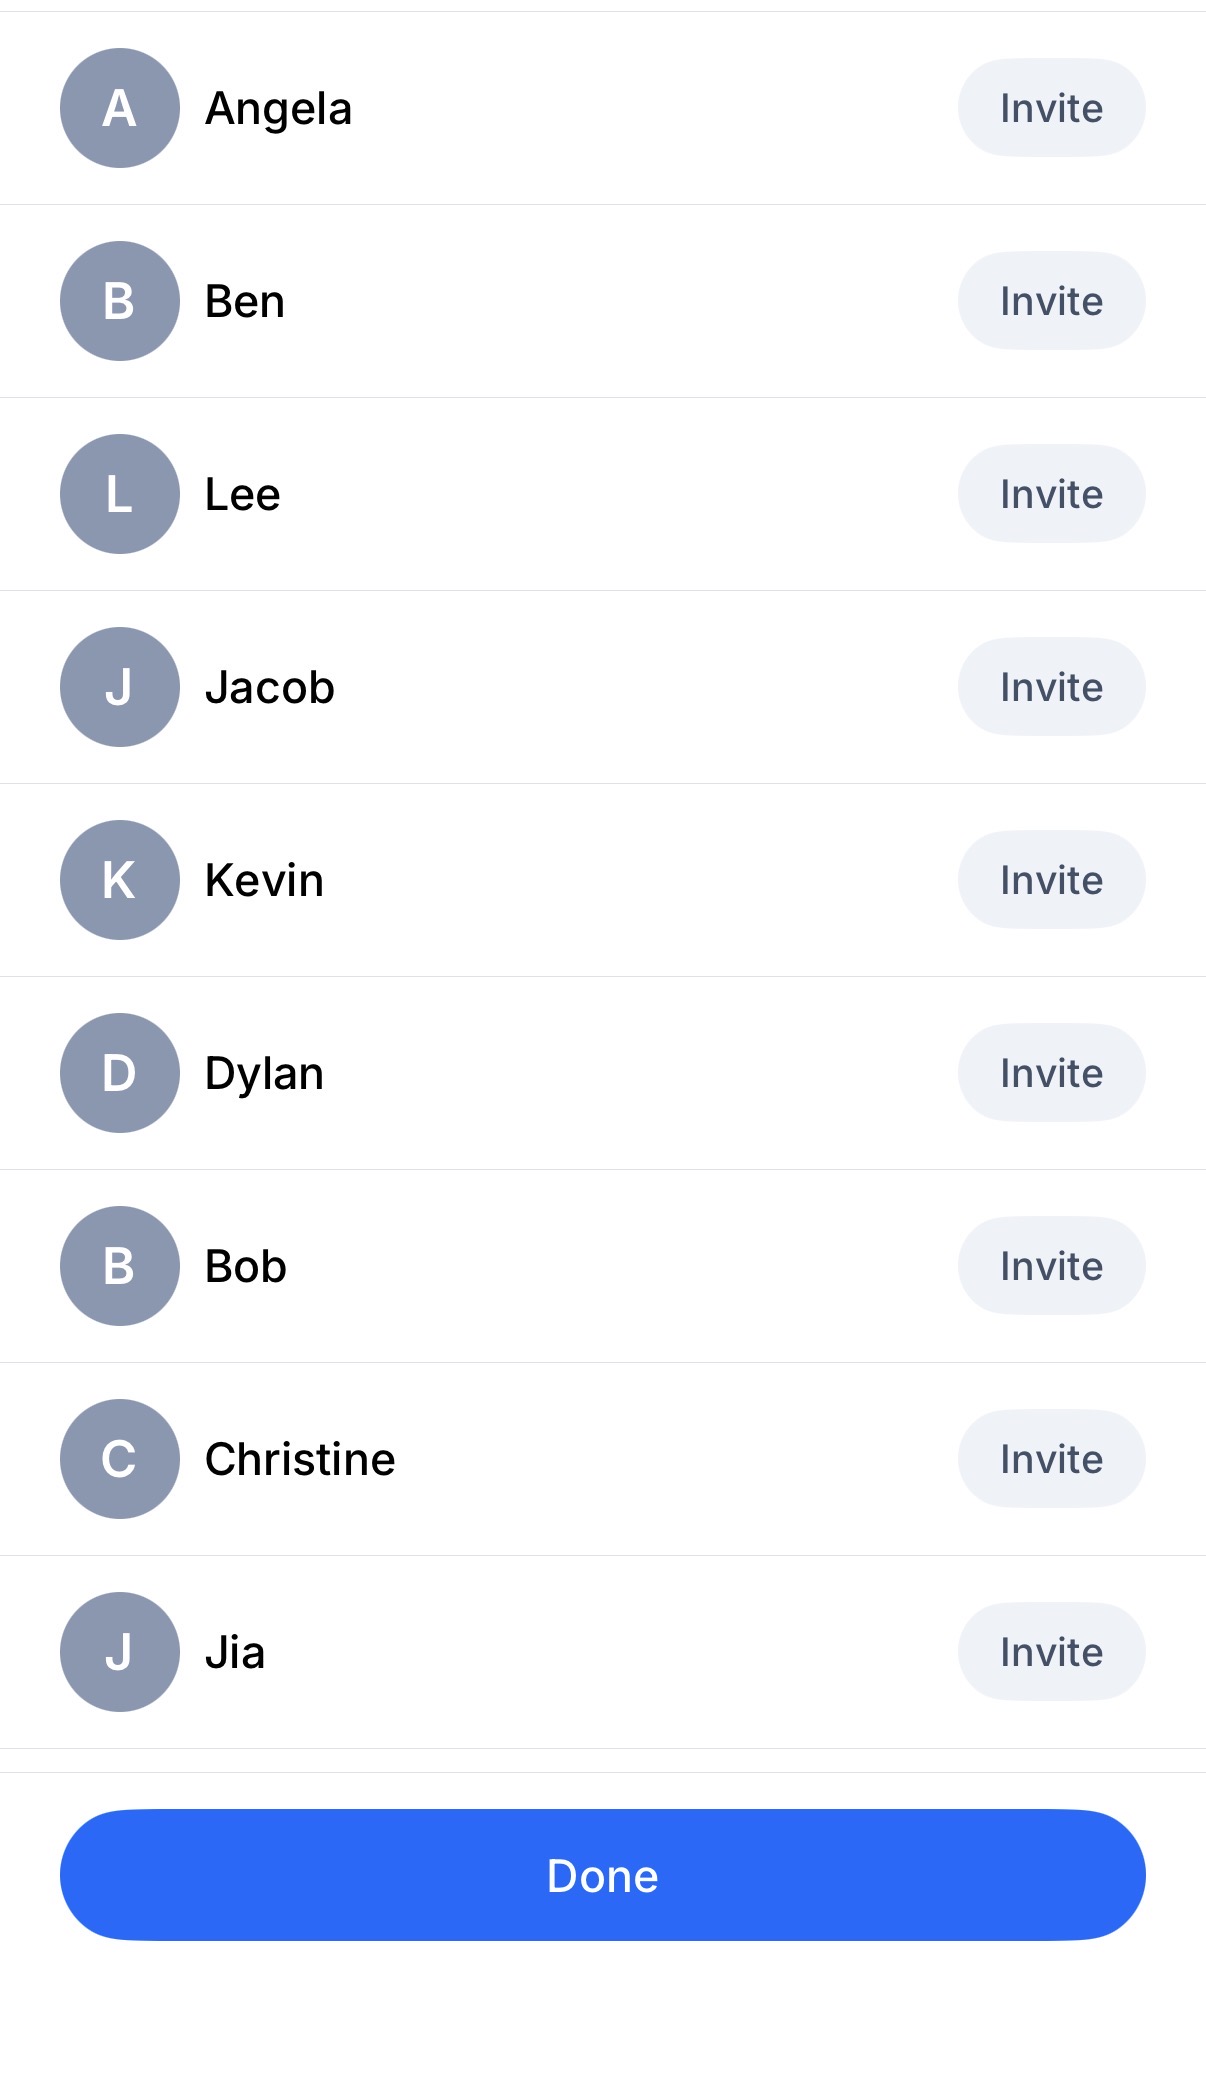Screen dimensions: 1206x2079
Task: Click Invite beside Kevin
Action: pyautogui.click(x=1051, y=880)
